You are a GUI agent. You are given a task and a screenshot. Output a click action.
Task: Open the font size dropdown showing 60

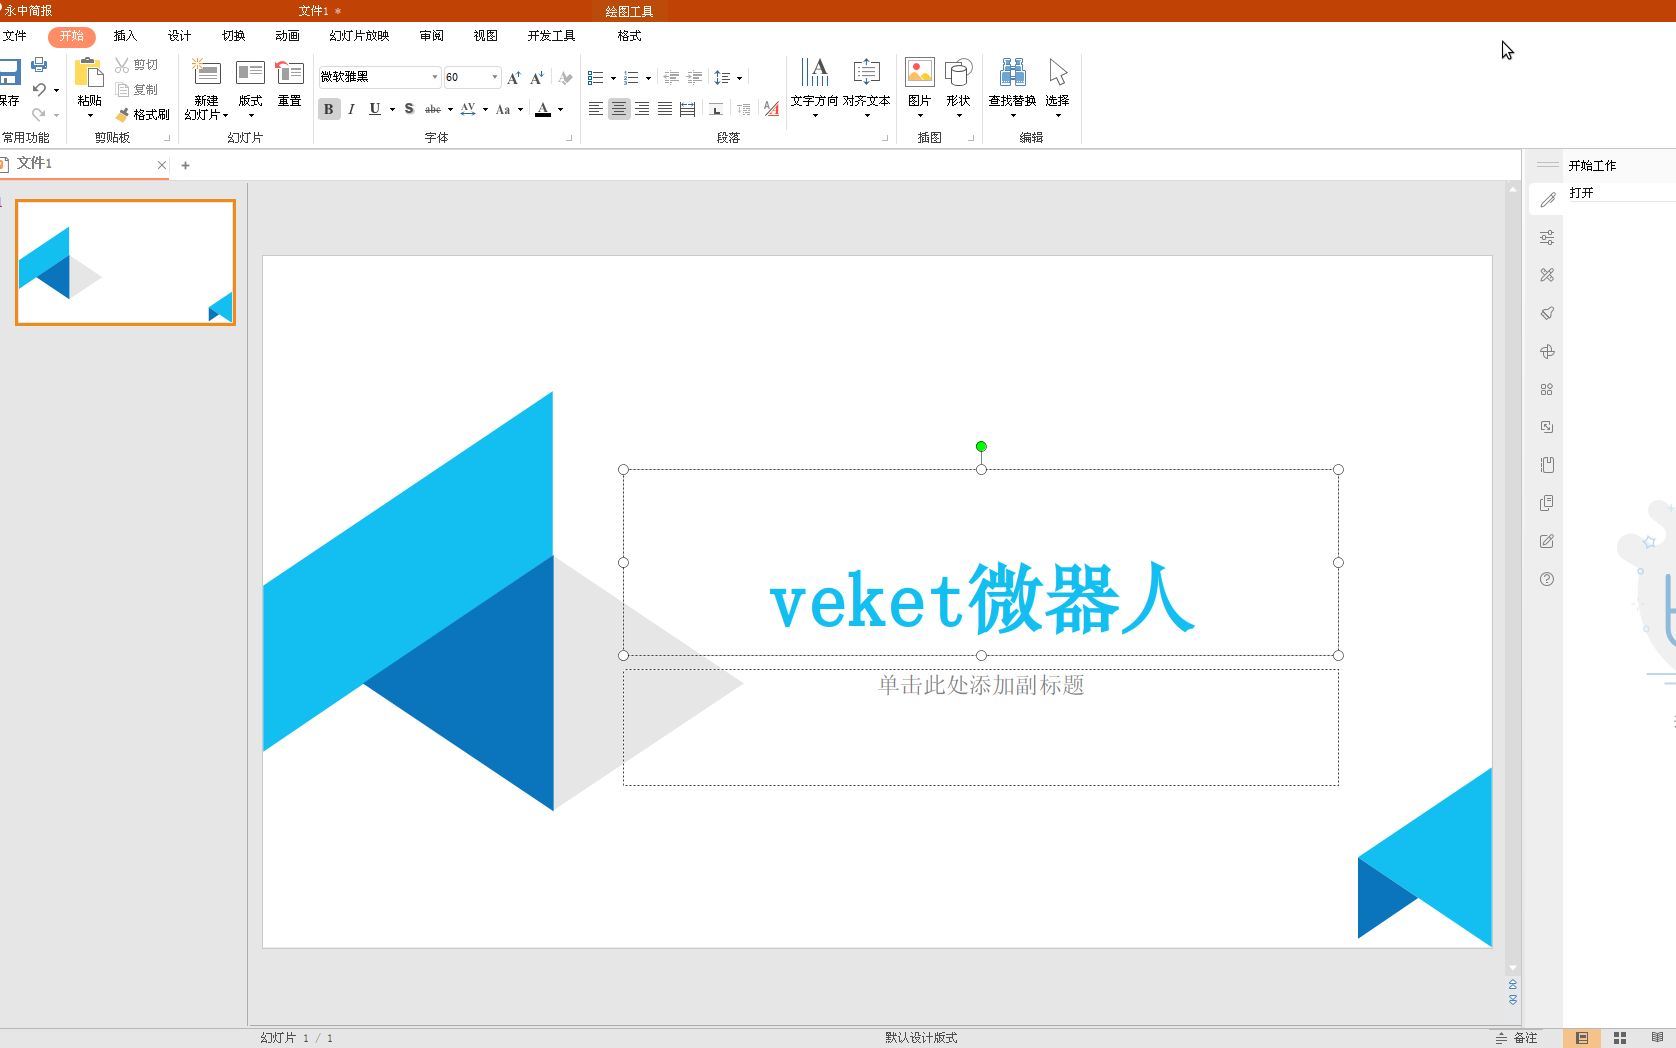pyautogui.click(x=495, y=77)
